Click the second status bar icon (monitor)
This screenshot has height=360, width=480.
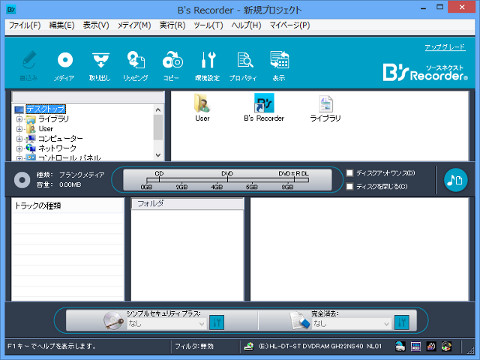(x=416, y=347)
